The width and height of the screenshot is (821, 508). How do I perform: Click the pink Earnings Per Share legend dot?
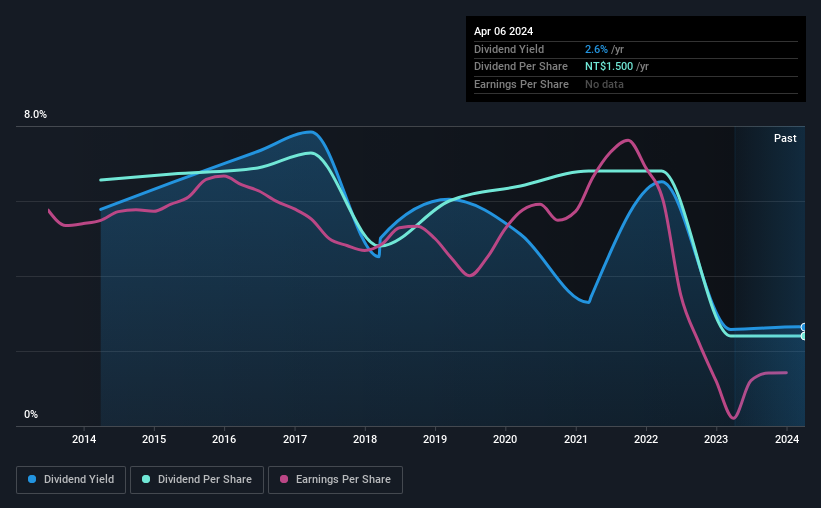pos(284,479)
